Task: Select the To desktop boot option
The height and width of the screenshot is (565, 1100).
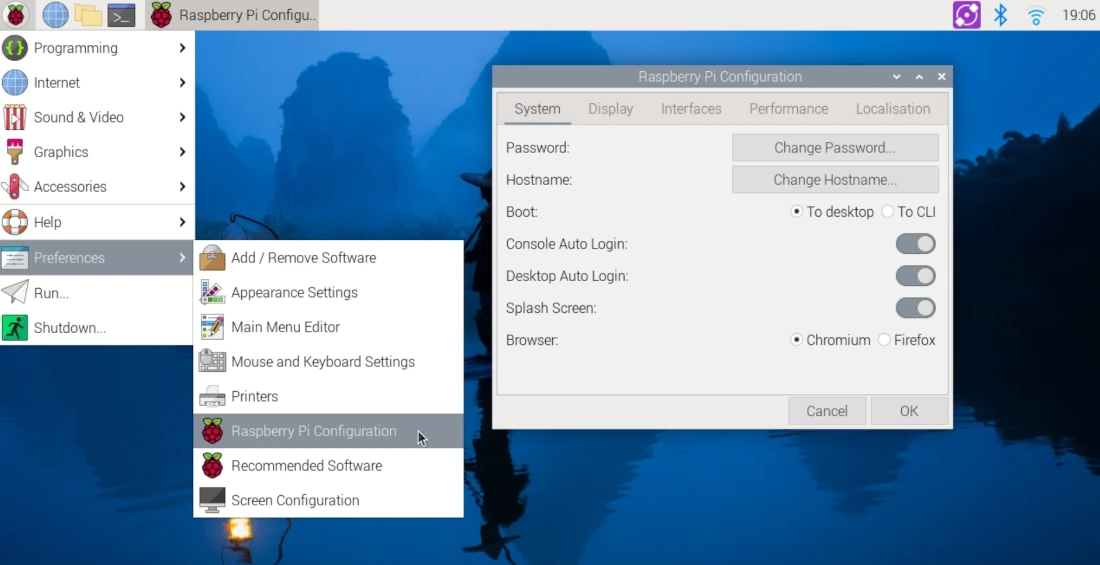Action: tap(832, 212)
